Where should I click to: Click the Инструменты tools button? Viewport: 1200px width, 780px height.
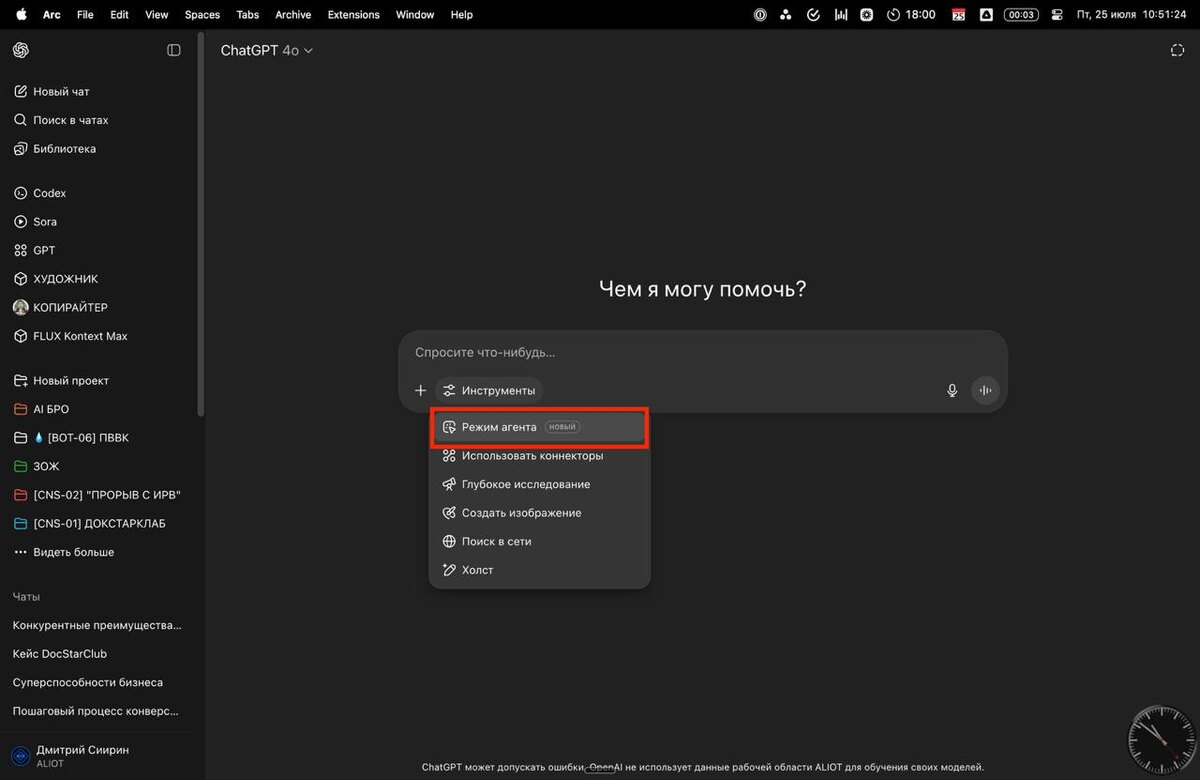click(489, 390)
